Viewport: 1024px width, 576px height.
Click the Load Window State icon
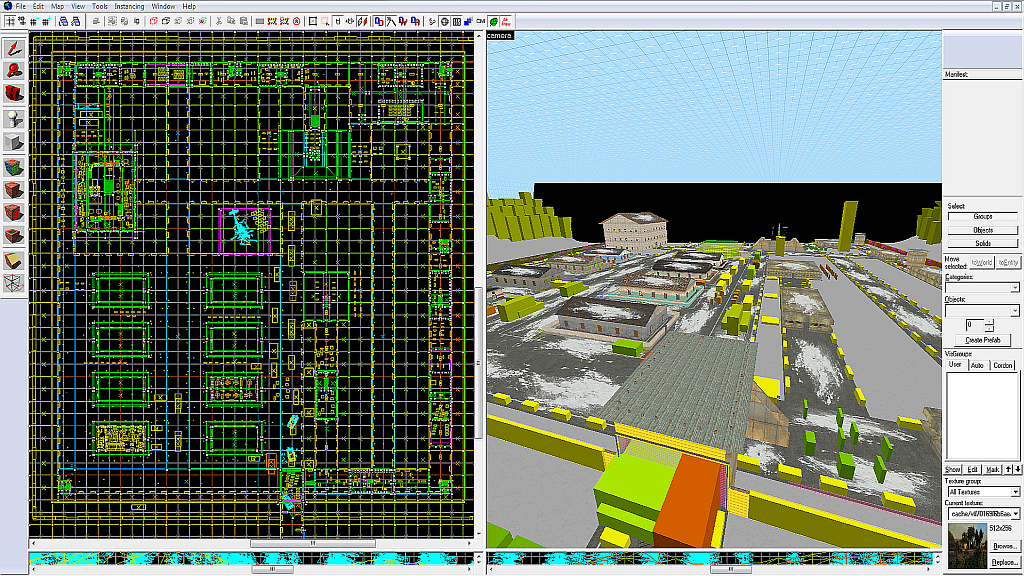tap(63, 22)
